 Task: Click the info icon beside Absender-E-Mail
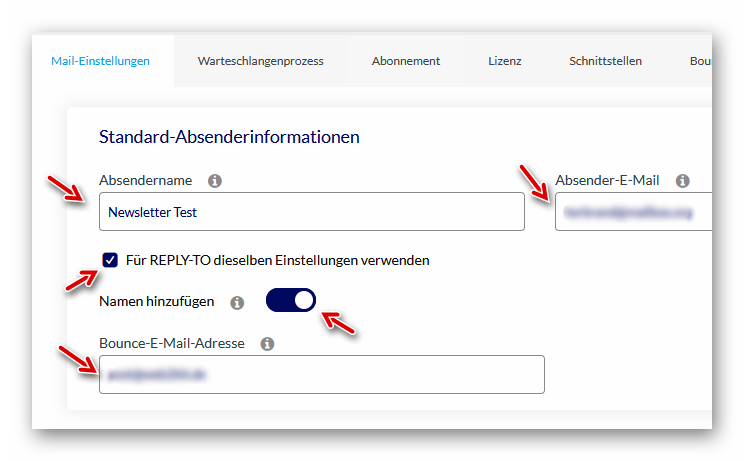[x=683, y=181]
